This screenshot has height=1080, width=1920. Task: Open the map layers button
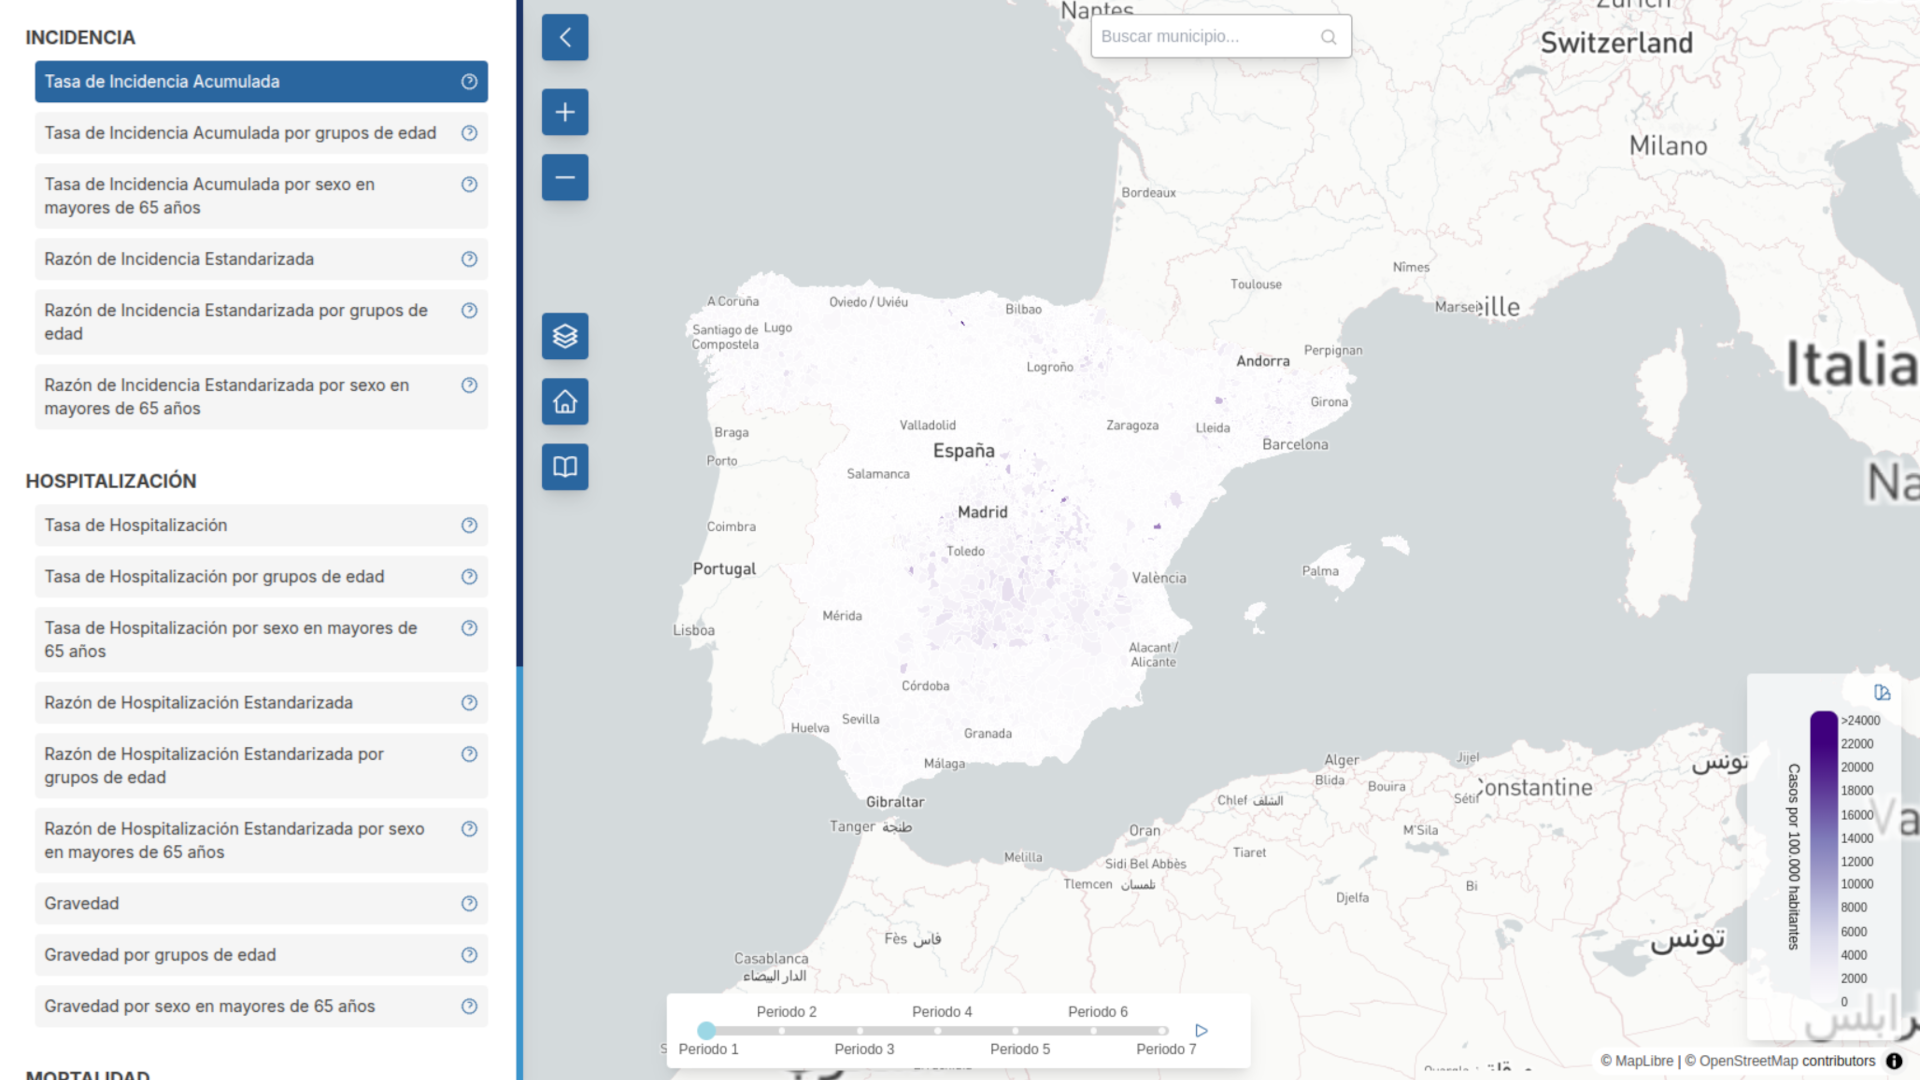point(565,336)
